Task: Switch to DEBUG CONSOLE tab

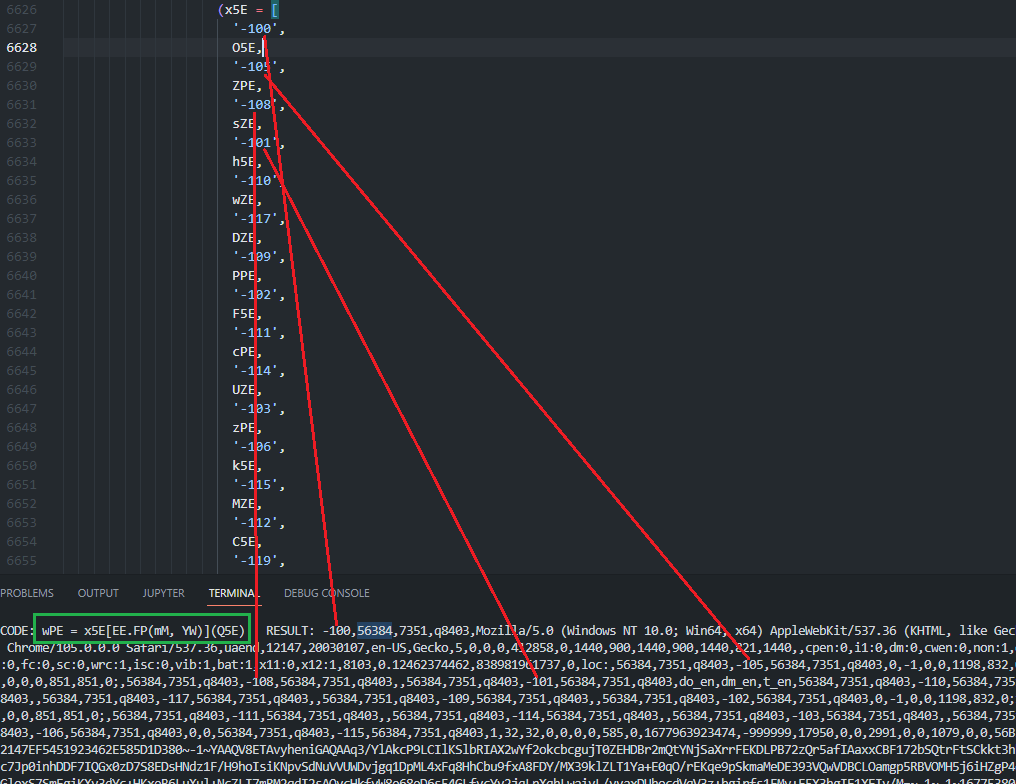Action: tap(327, 593)
